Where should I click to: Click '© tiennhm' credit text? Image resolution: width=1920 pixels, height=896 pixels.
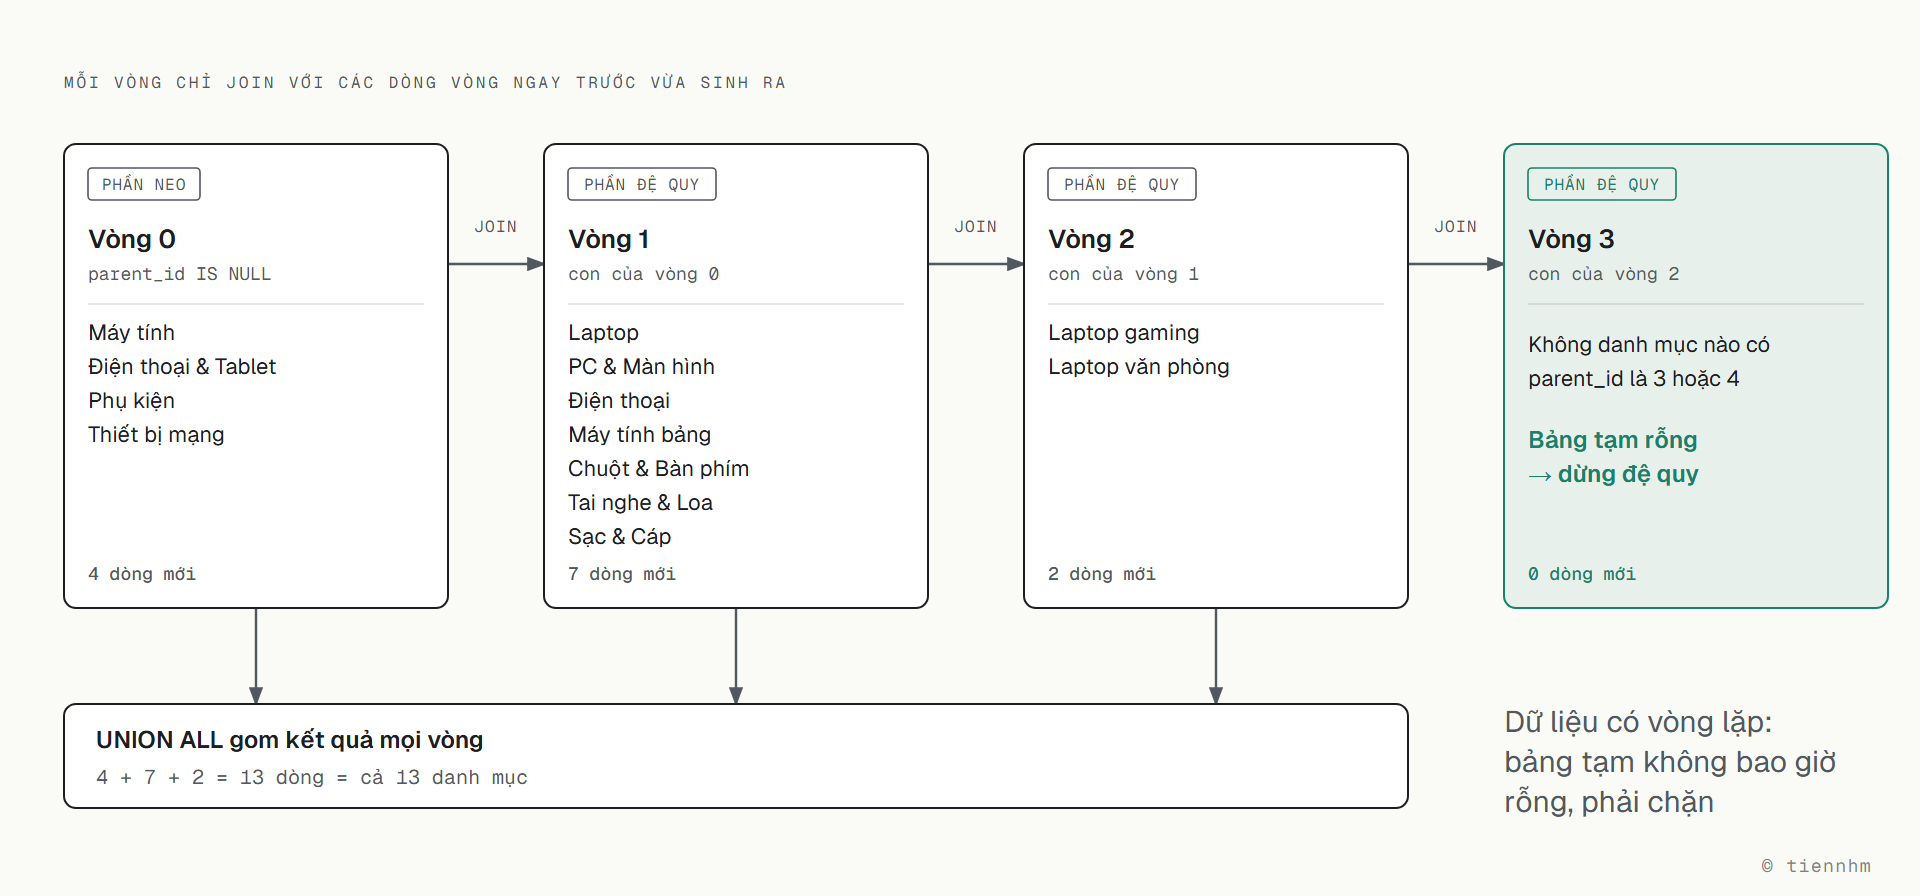tap(1816, 866)
